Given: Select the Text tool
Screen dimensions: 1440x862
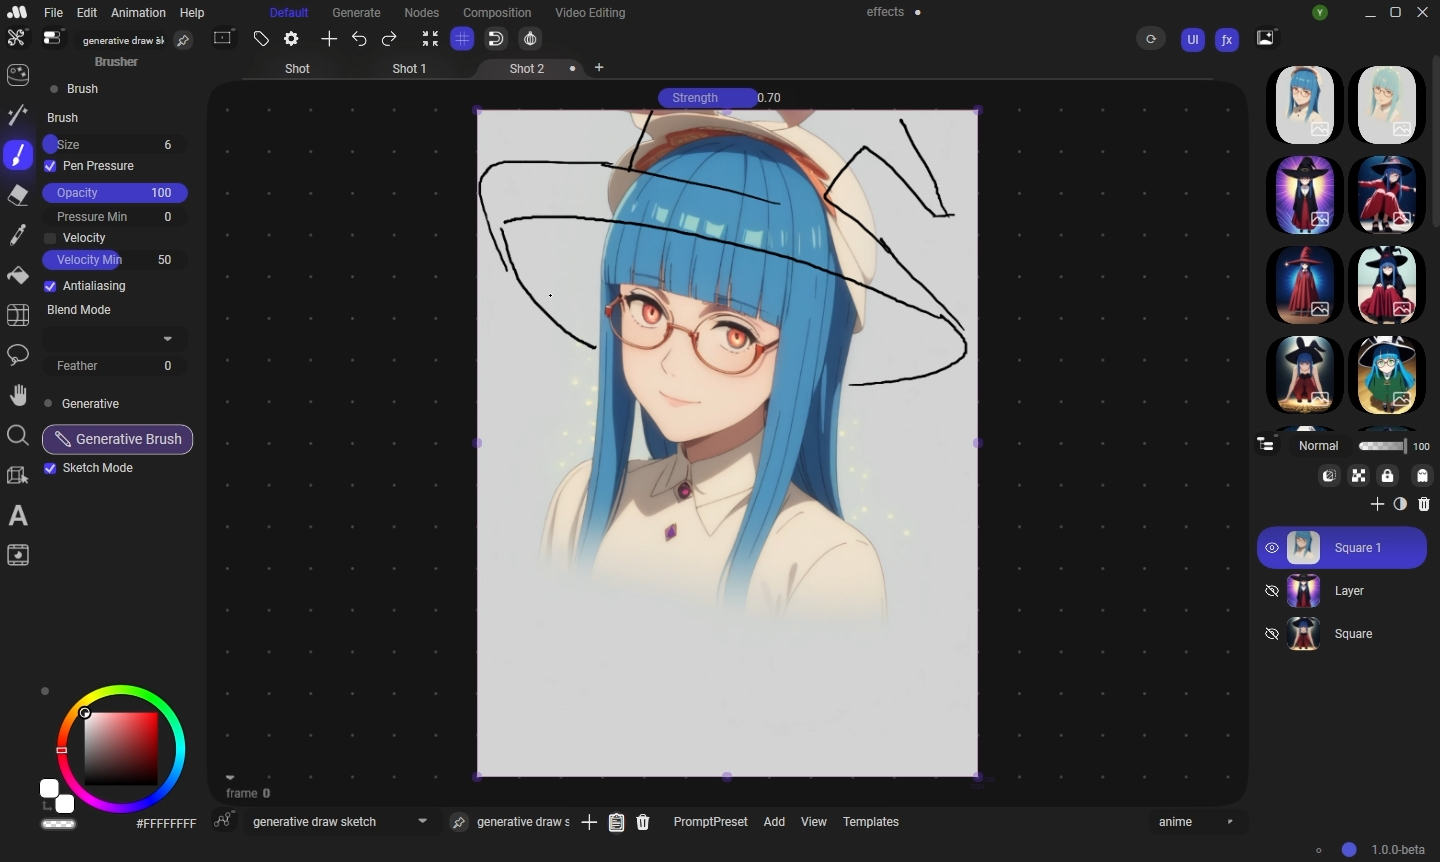Looking at the screenshot, I should click(x=18, y=516).
